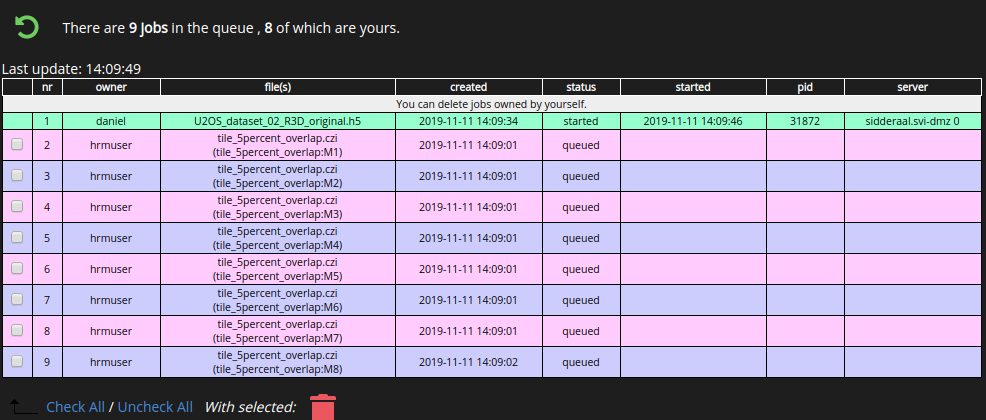
Task: Click the green refresh queue icon
Action: point(27,28)
